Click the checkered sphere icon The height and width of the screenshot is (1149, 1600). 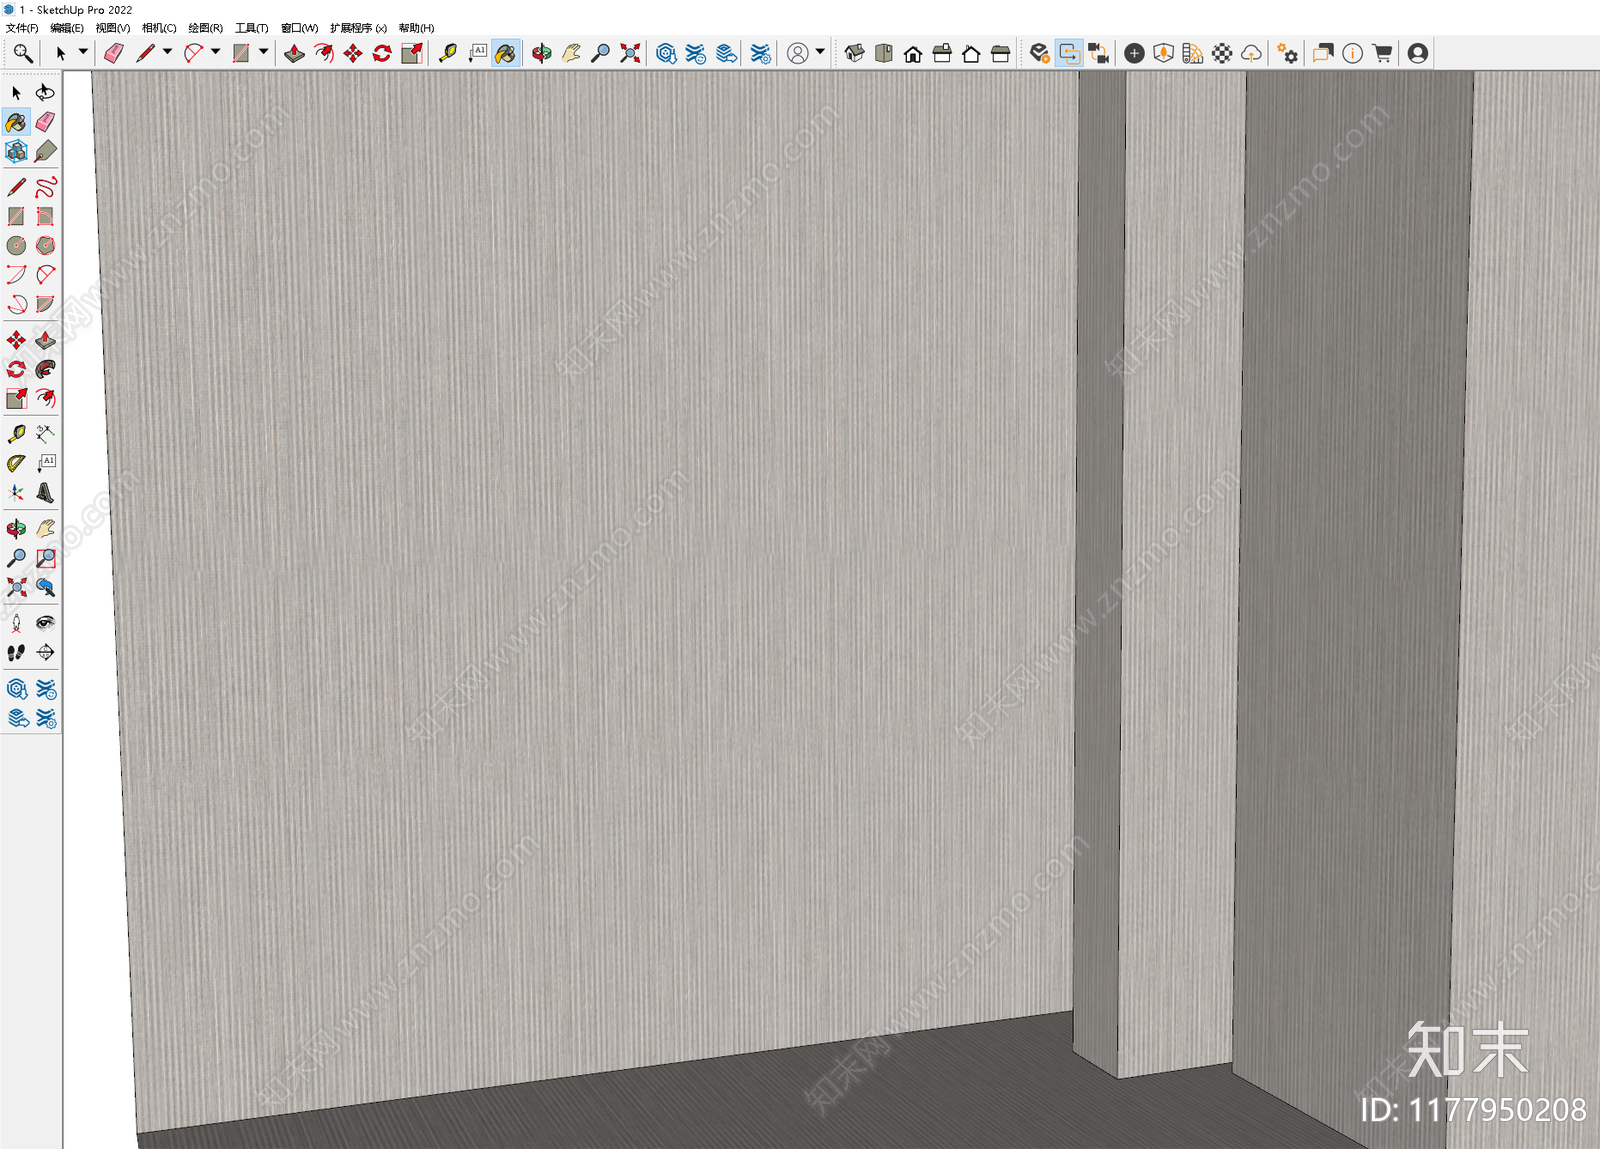(x=1222, y=53)
